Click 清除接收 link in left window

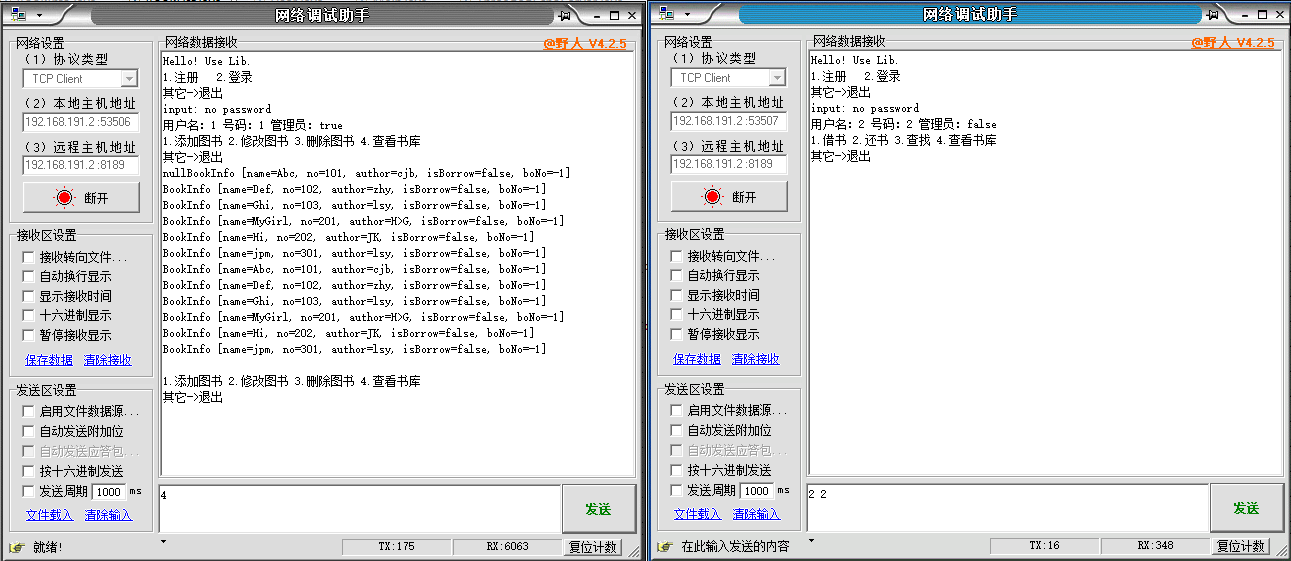click(108, 360)
